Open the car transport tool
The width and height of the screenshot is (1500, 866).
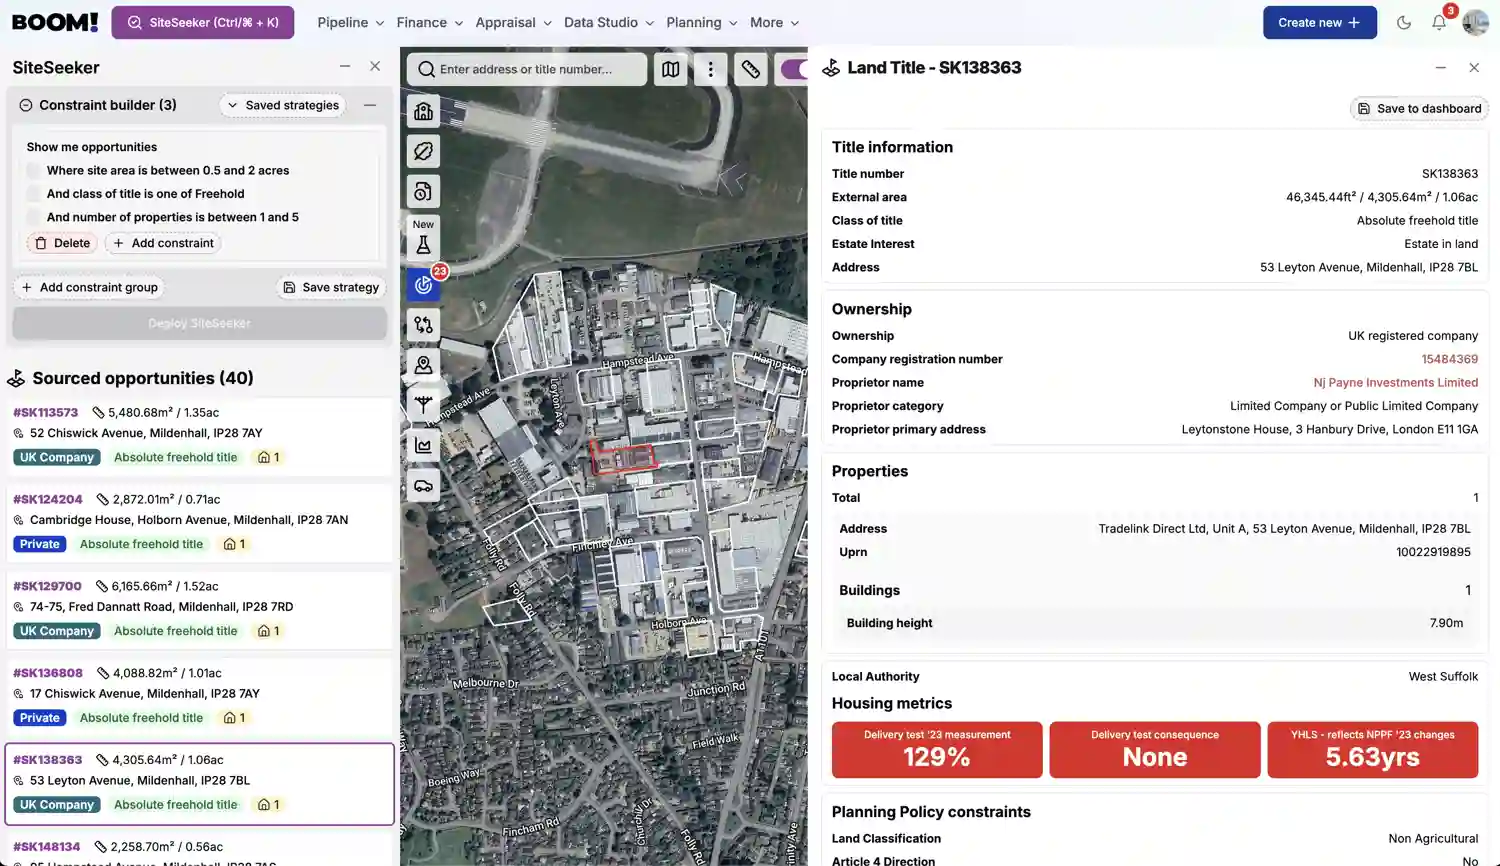(424, 486)
